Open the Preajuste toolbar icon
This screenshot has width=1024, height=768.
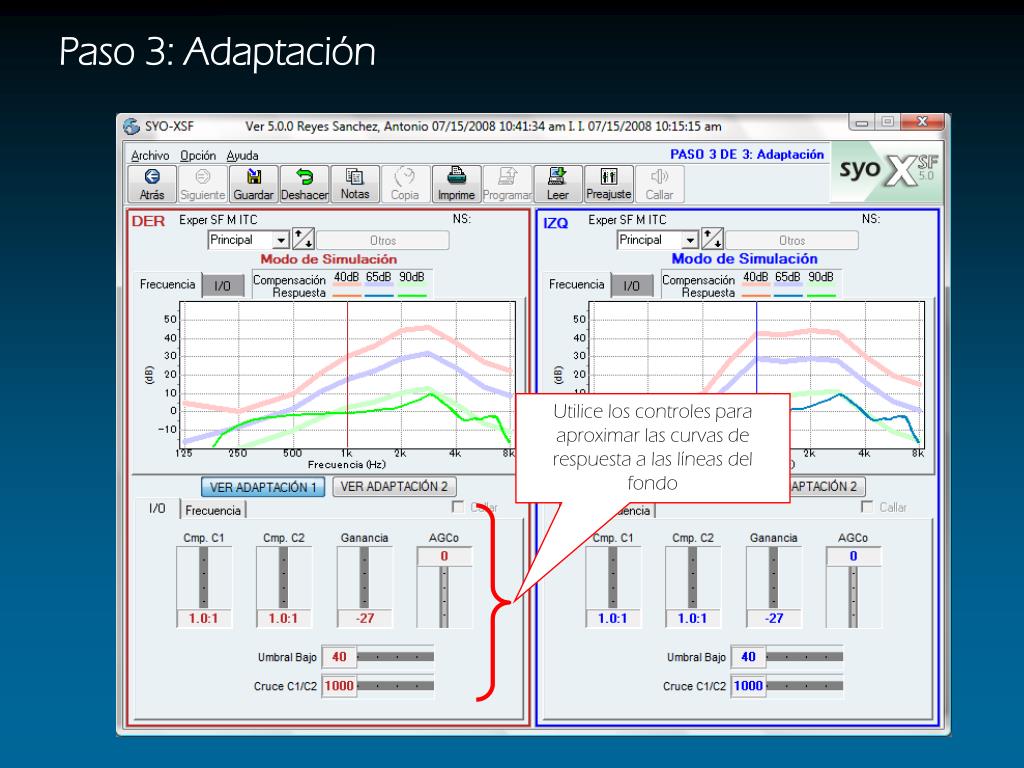(x=609, y=184)
